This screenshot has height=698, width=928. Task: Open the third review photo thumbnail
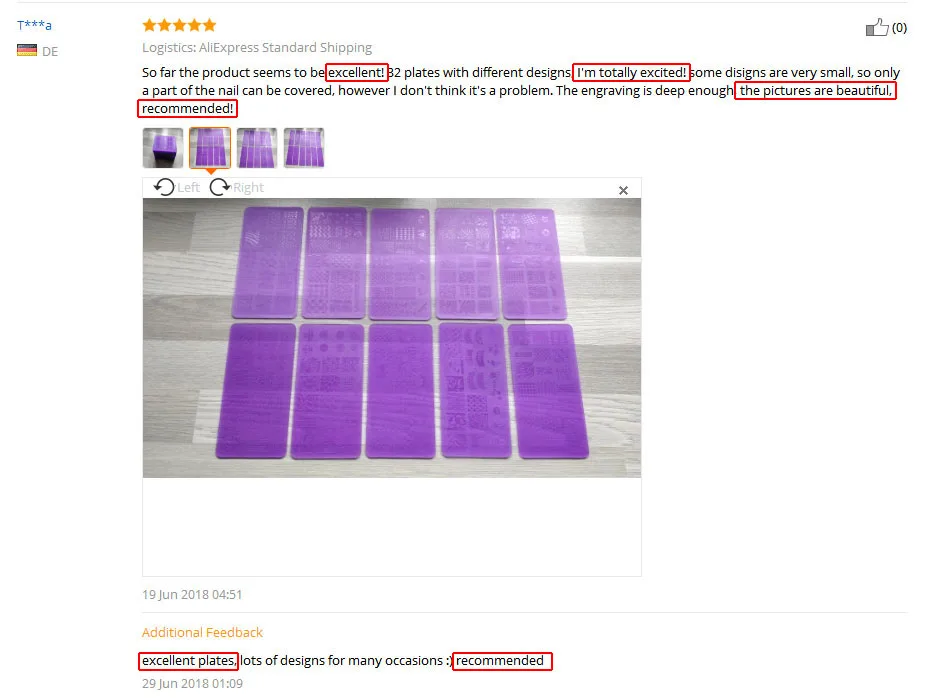pos(257,148)
